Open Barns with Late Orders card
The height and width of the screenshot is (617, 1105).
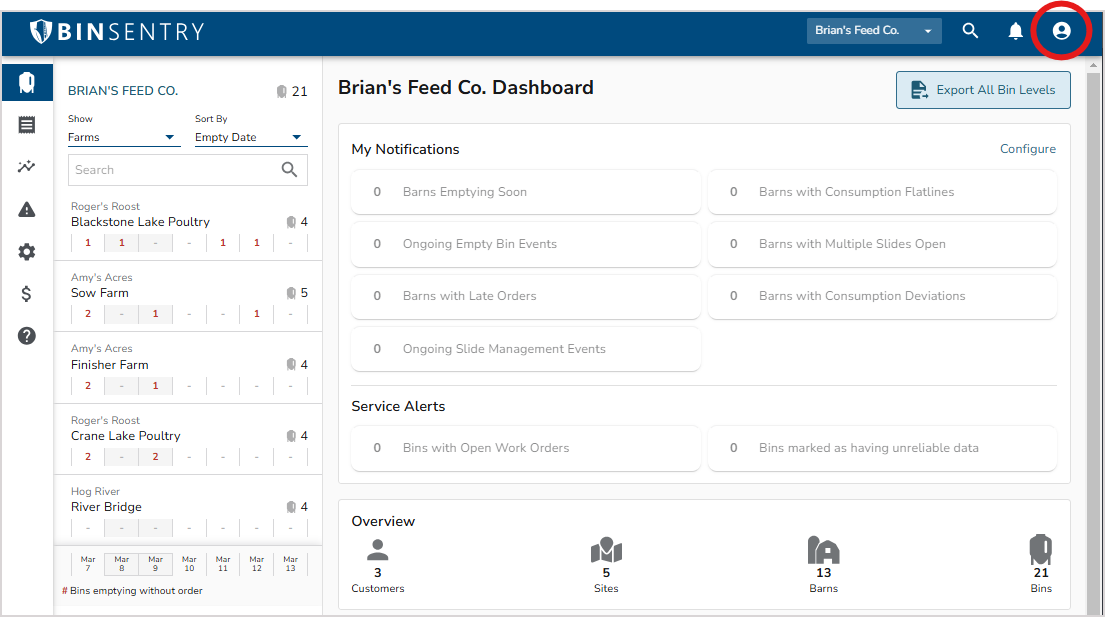click(x=526, y=296)
